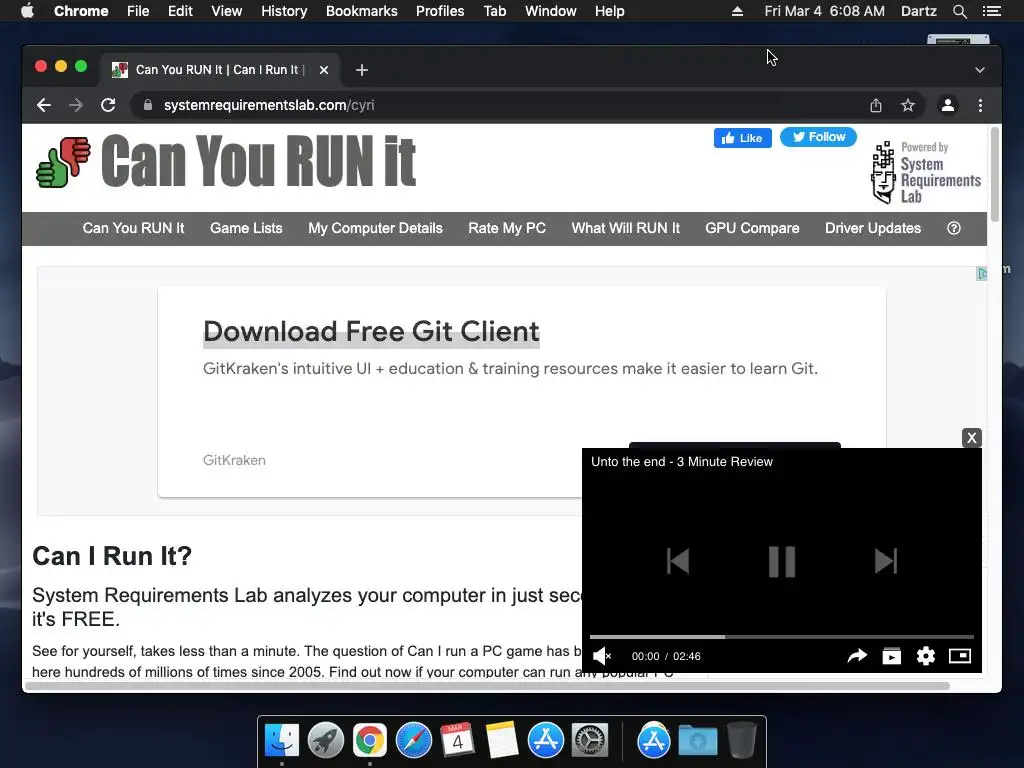Open the Edit menu
1024x768 pixels.
tap(180, 11)
